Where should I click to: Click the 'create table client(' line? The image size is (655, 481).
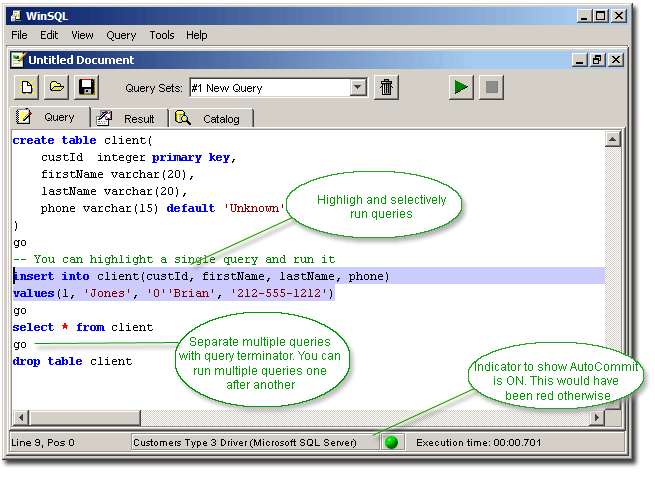(x=82, y=140)
